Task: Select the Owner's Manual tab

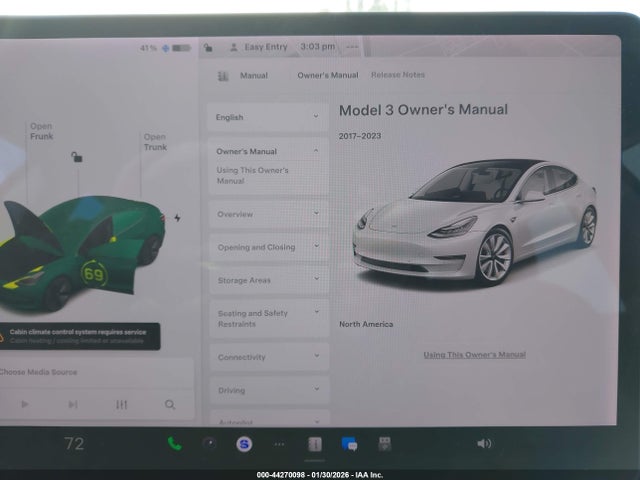Action: point(327,75)
